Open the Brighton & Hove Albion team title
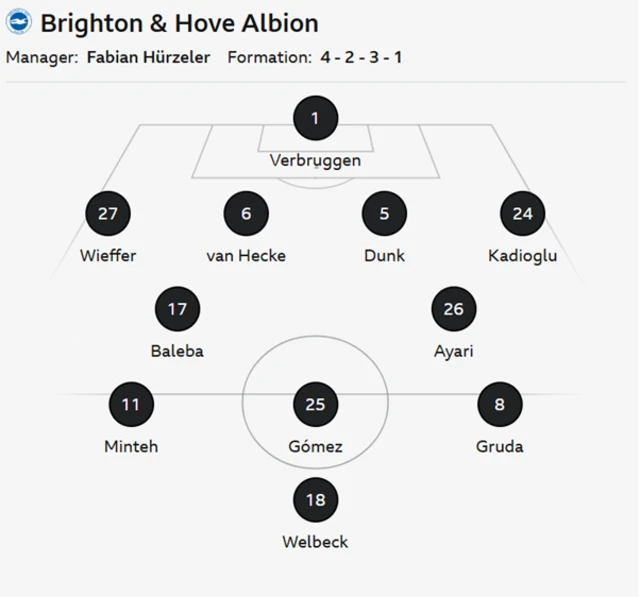The width and height of the screenshot is (640, 597). pos(179,23)
